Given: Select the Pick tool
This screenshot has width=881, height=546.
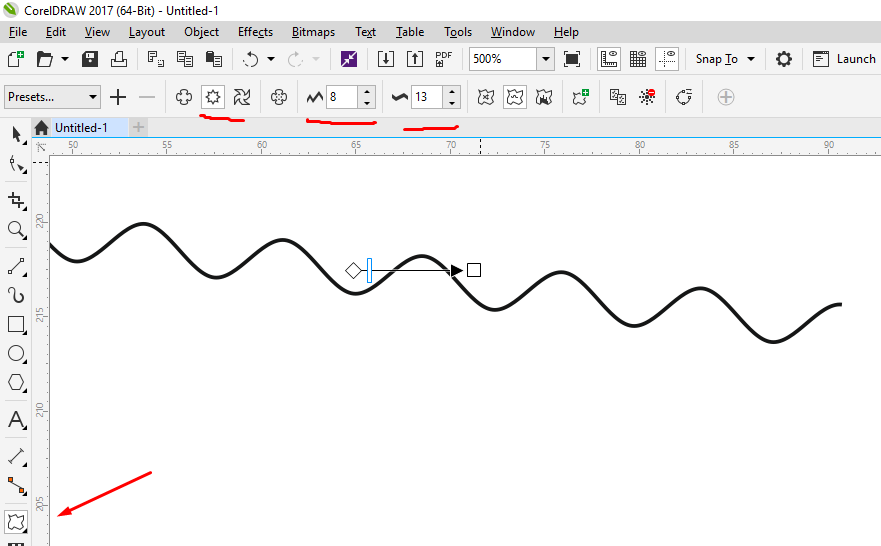Looking at the screenshot, I should [x=16, y=134].
